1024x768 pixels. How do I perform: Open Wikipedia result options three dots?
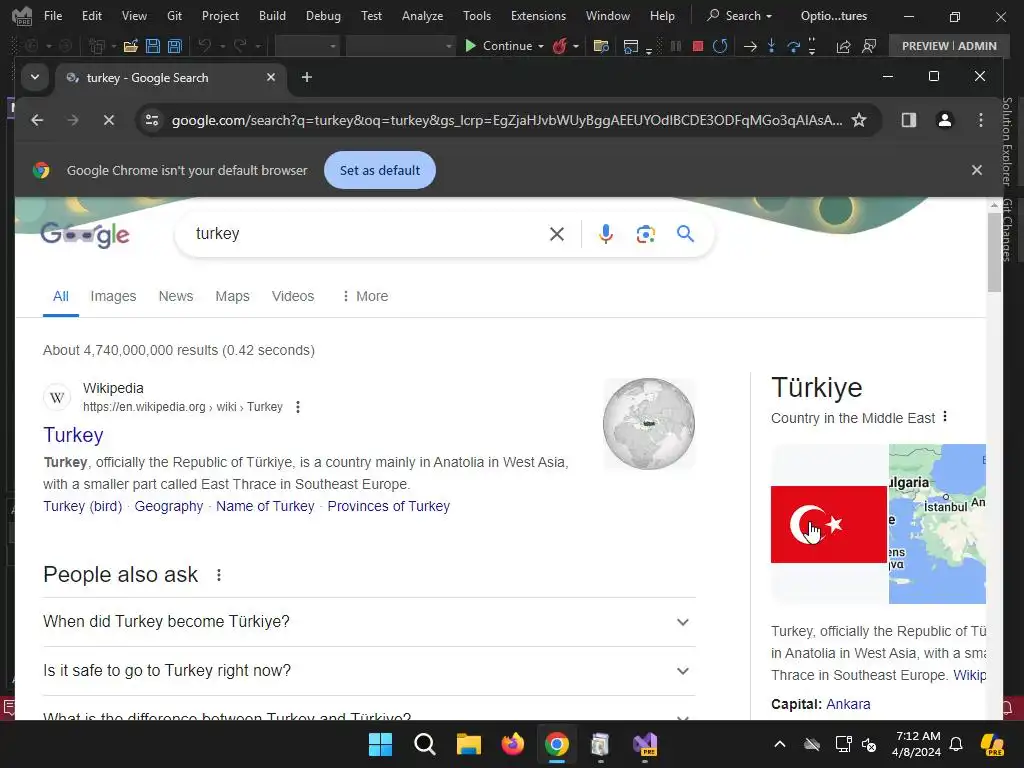pyautogui.click(x=298, y=407)
